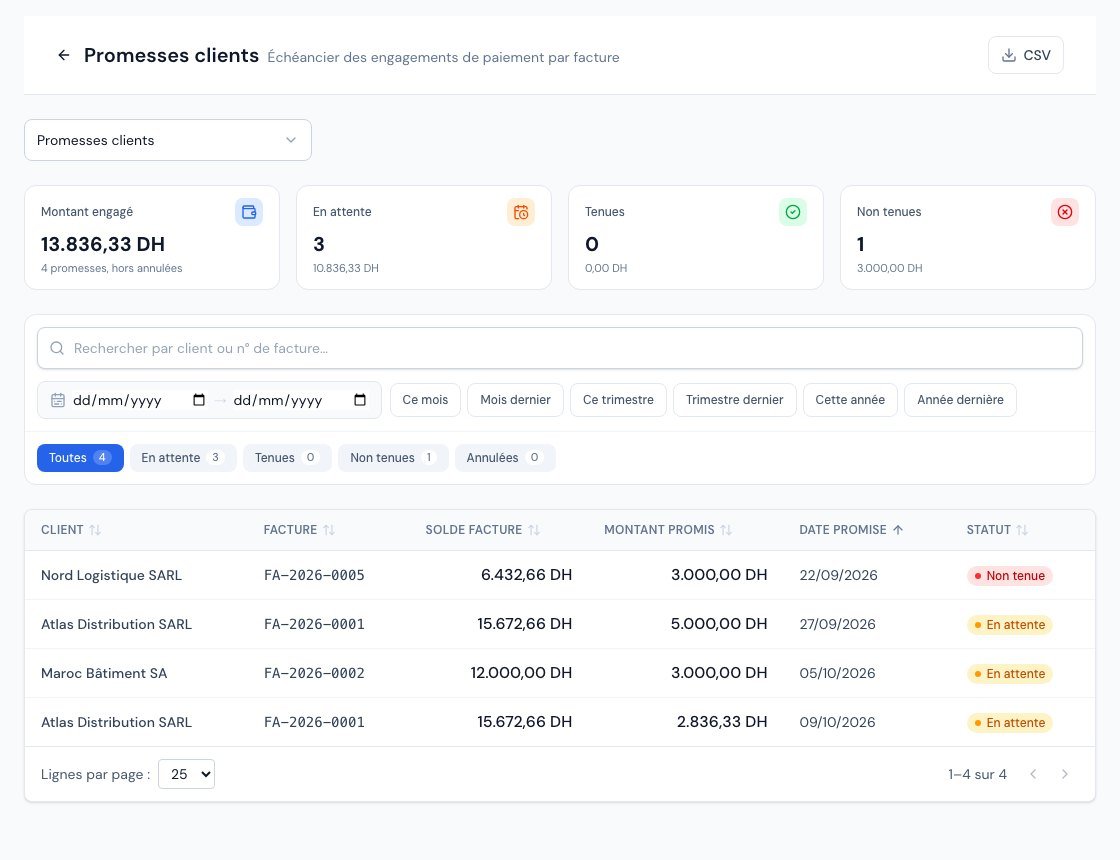Export the list as CSV
Viewport: 1120px width, 860px height.
(1026, 55)
